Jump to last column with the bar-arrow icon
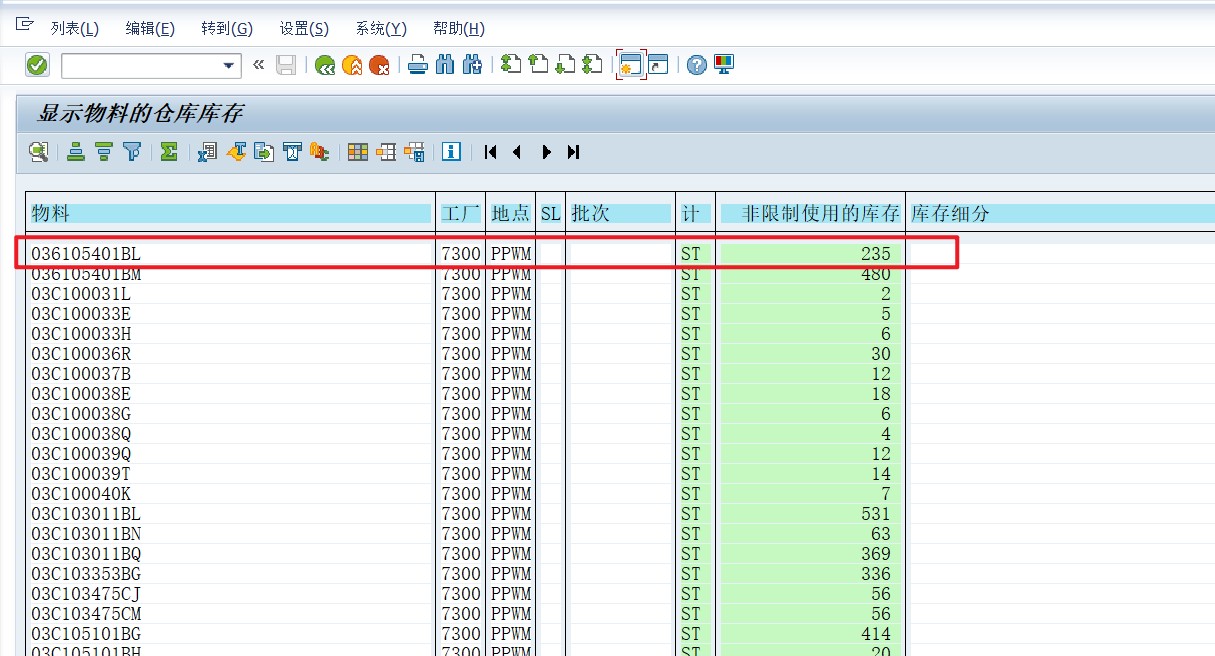The width and height of the screenshot is (1215, 656). point(573,152)
